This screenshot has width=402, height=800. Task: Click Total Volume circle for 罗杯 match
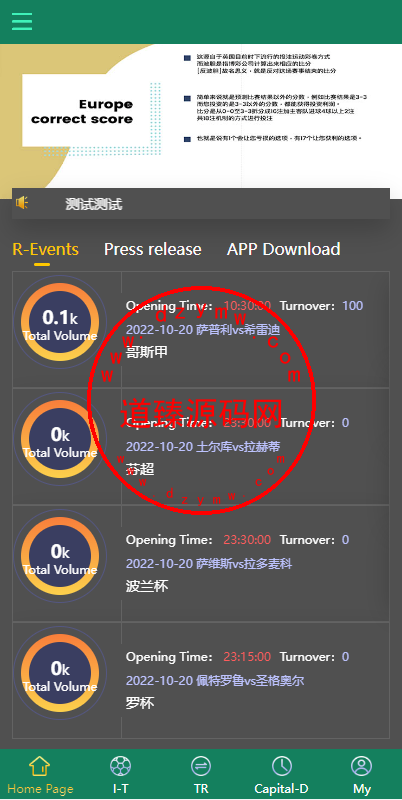(x=60, y=673)
